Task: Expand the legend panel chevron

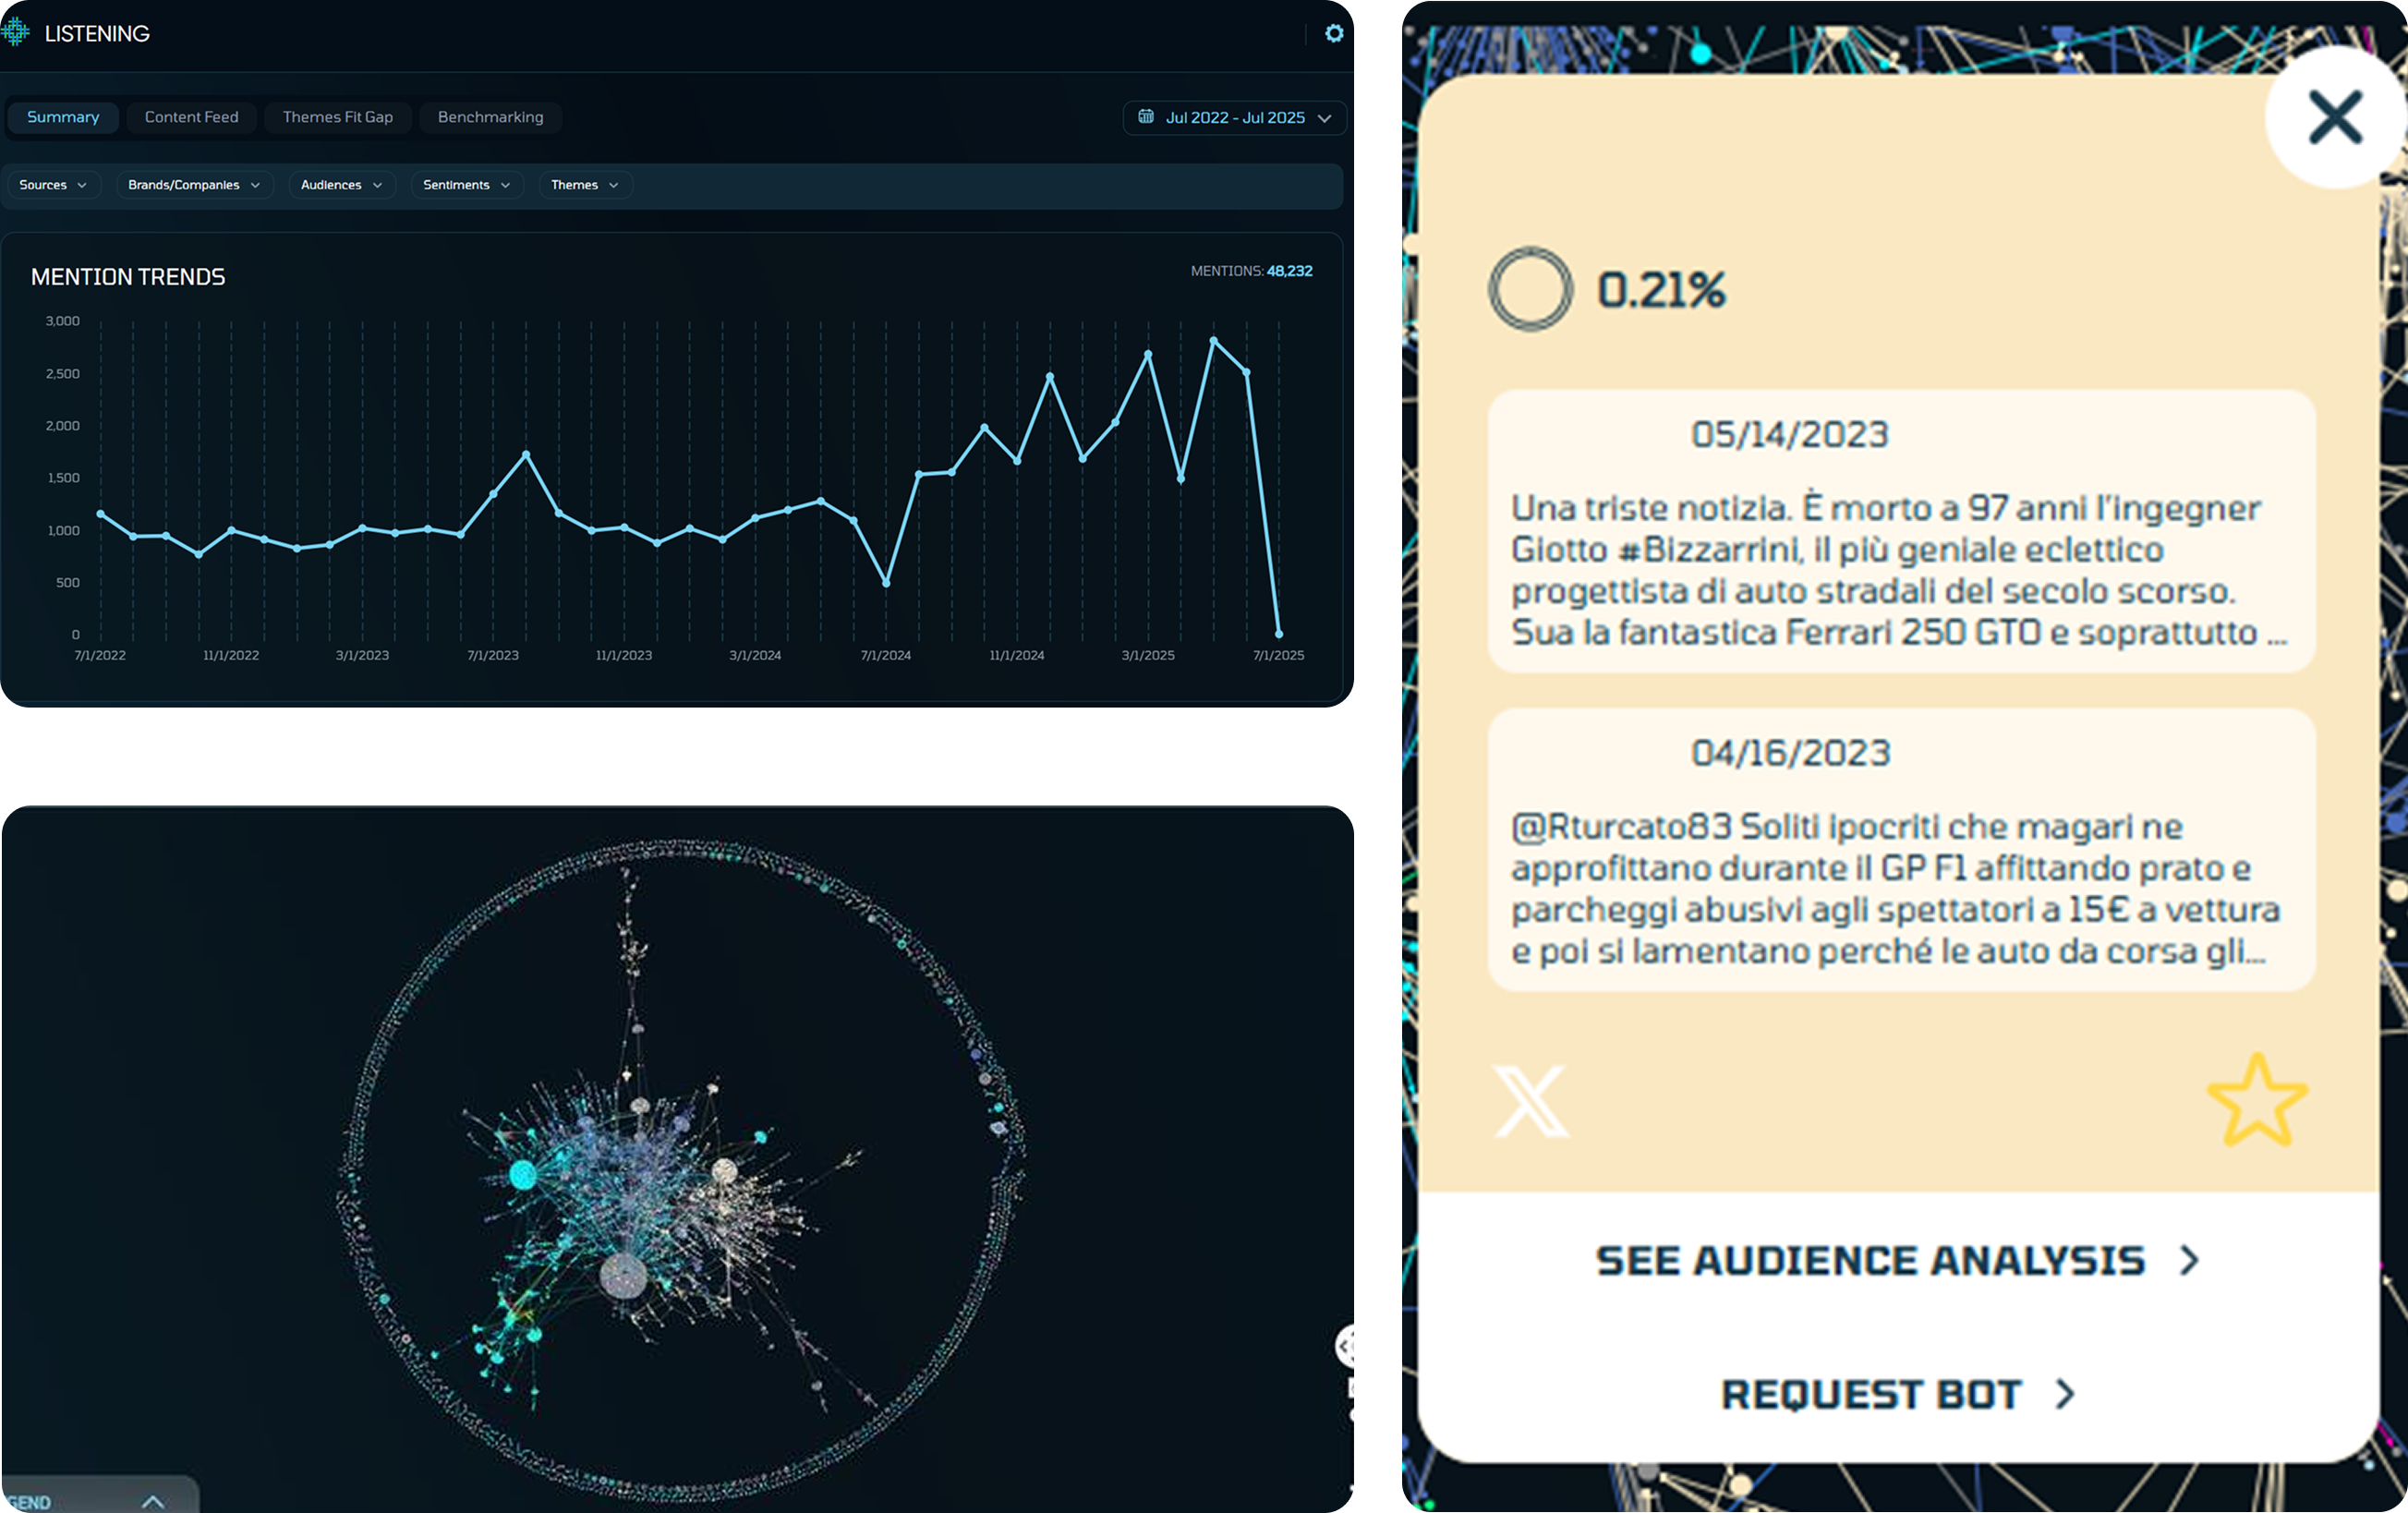Action: coord(153,1501)
